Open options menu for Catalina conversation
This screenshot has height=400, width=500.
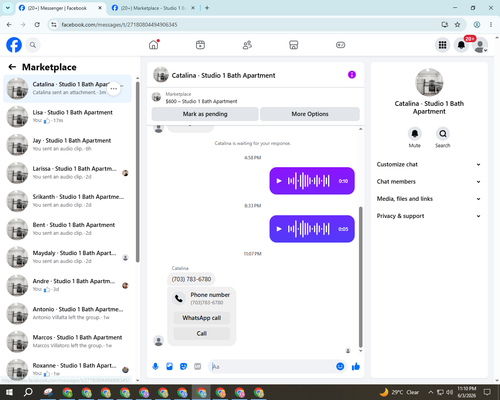114,89
